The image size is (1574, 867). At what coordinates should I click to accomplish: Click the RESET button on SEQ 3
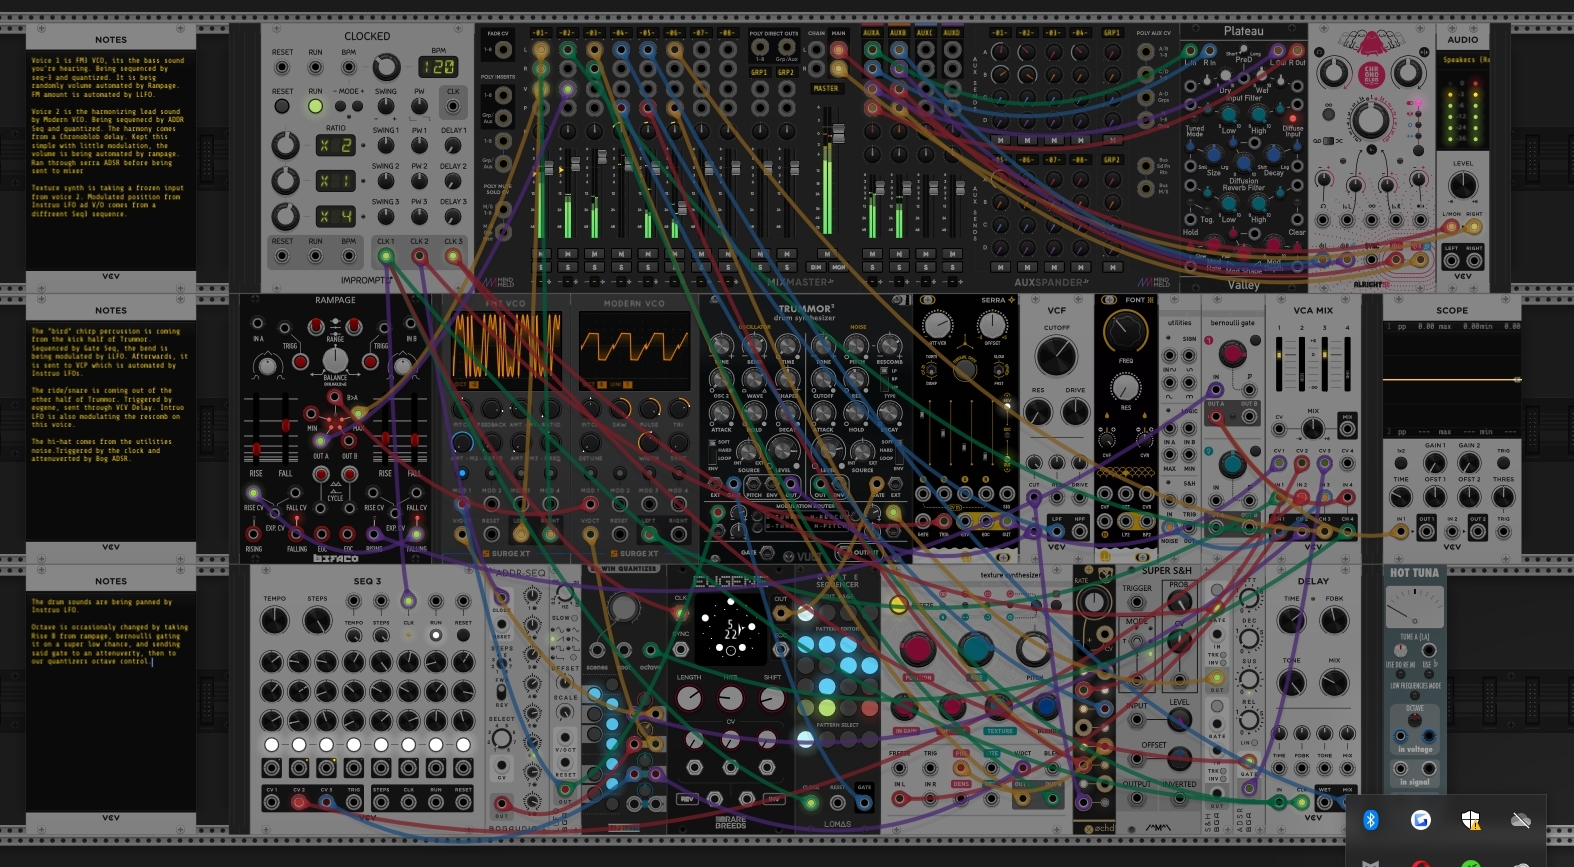tap(463, 634)
